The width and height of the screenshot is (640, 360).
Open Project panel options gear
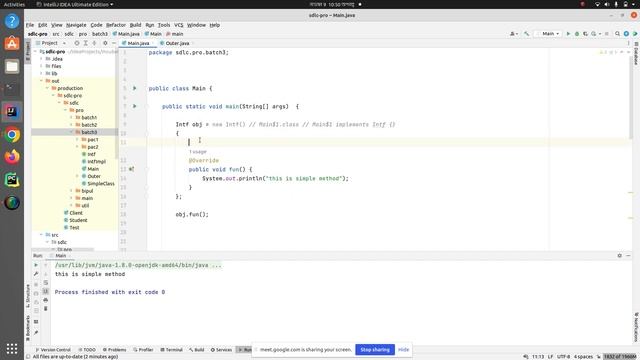point(105,43)
